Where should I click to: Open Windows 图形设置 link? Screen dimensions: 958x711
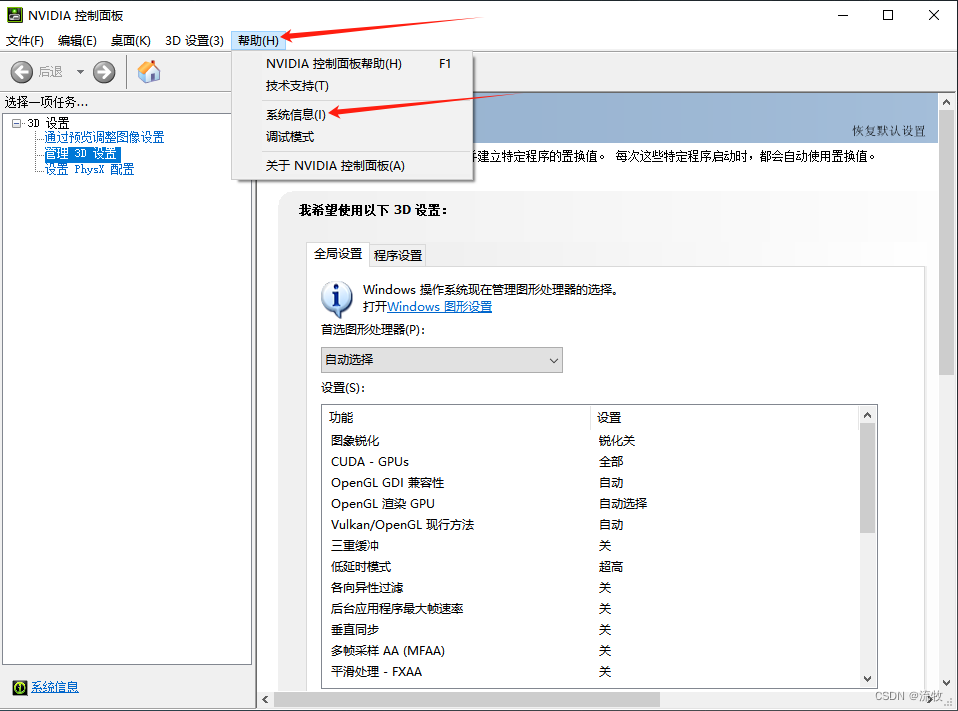tap(439, 307)
